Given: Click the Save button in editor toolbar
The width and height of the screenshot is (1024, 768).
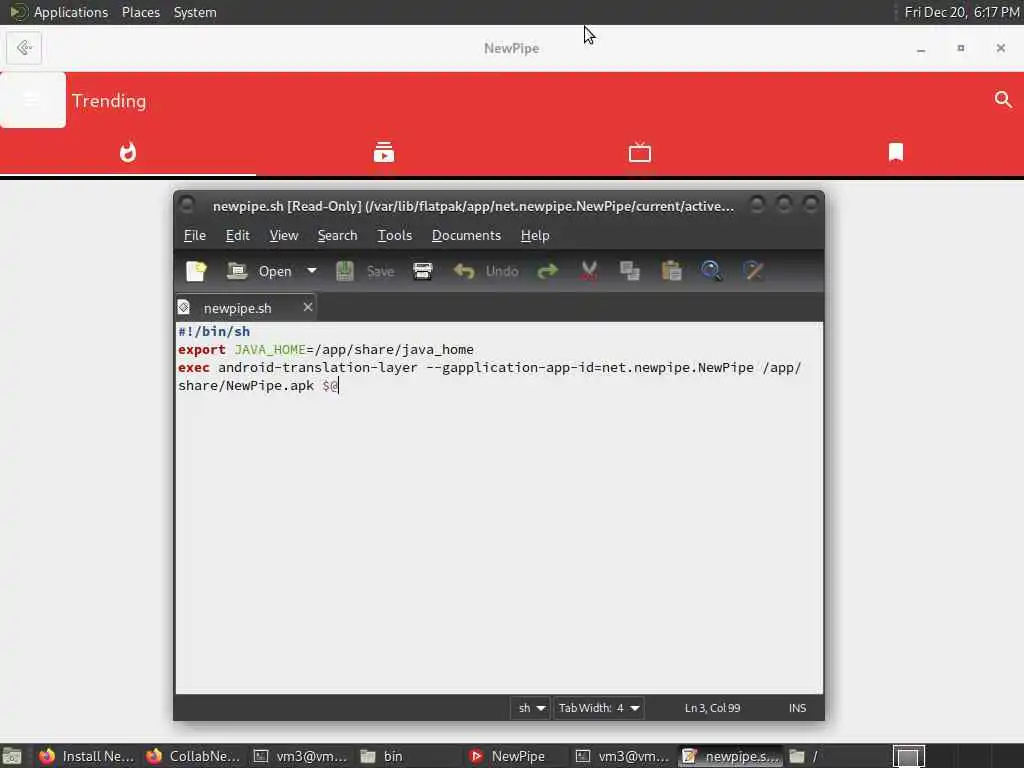Looking at the screenshot, I should (x=365, y=271).
